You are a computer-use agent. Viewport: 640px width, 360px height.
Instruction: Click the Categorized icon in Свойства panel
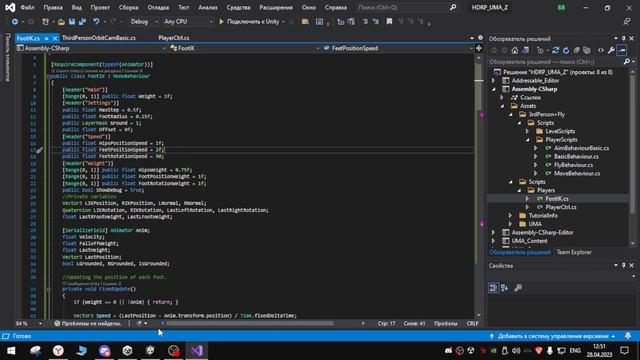[493, 288]
